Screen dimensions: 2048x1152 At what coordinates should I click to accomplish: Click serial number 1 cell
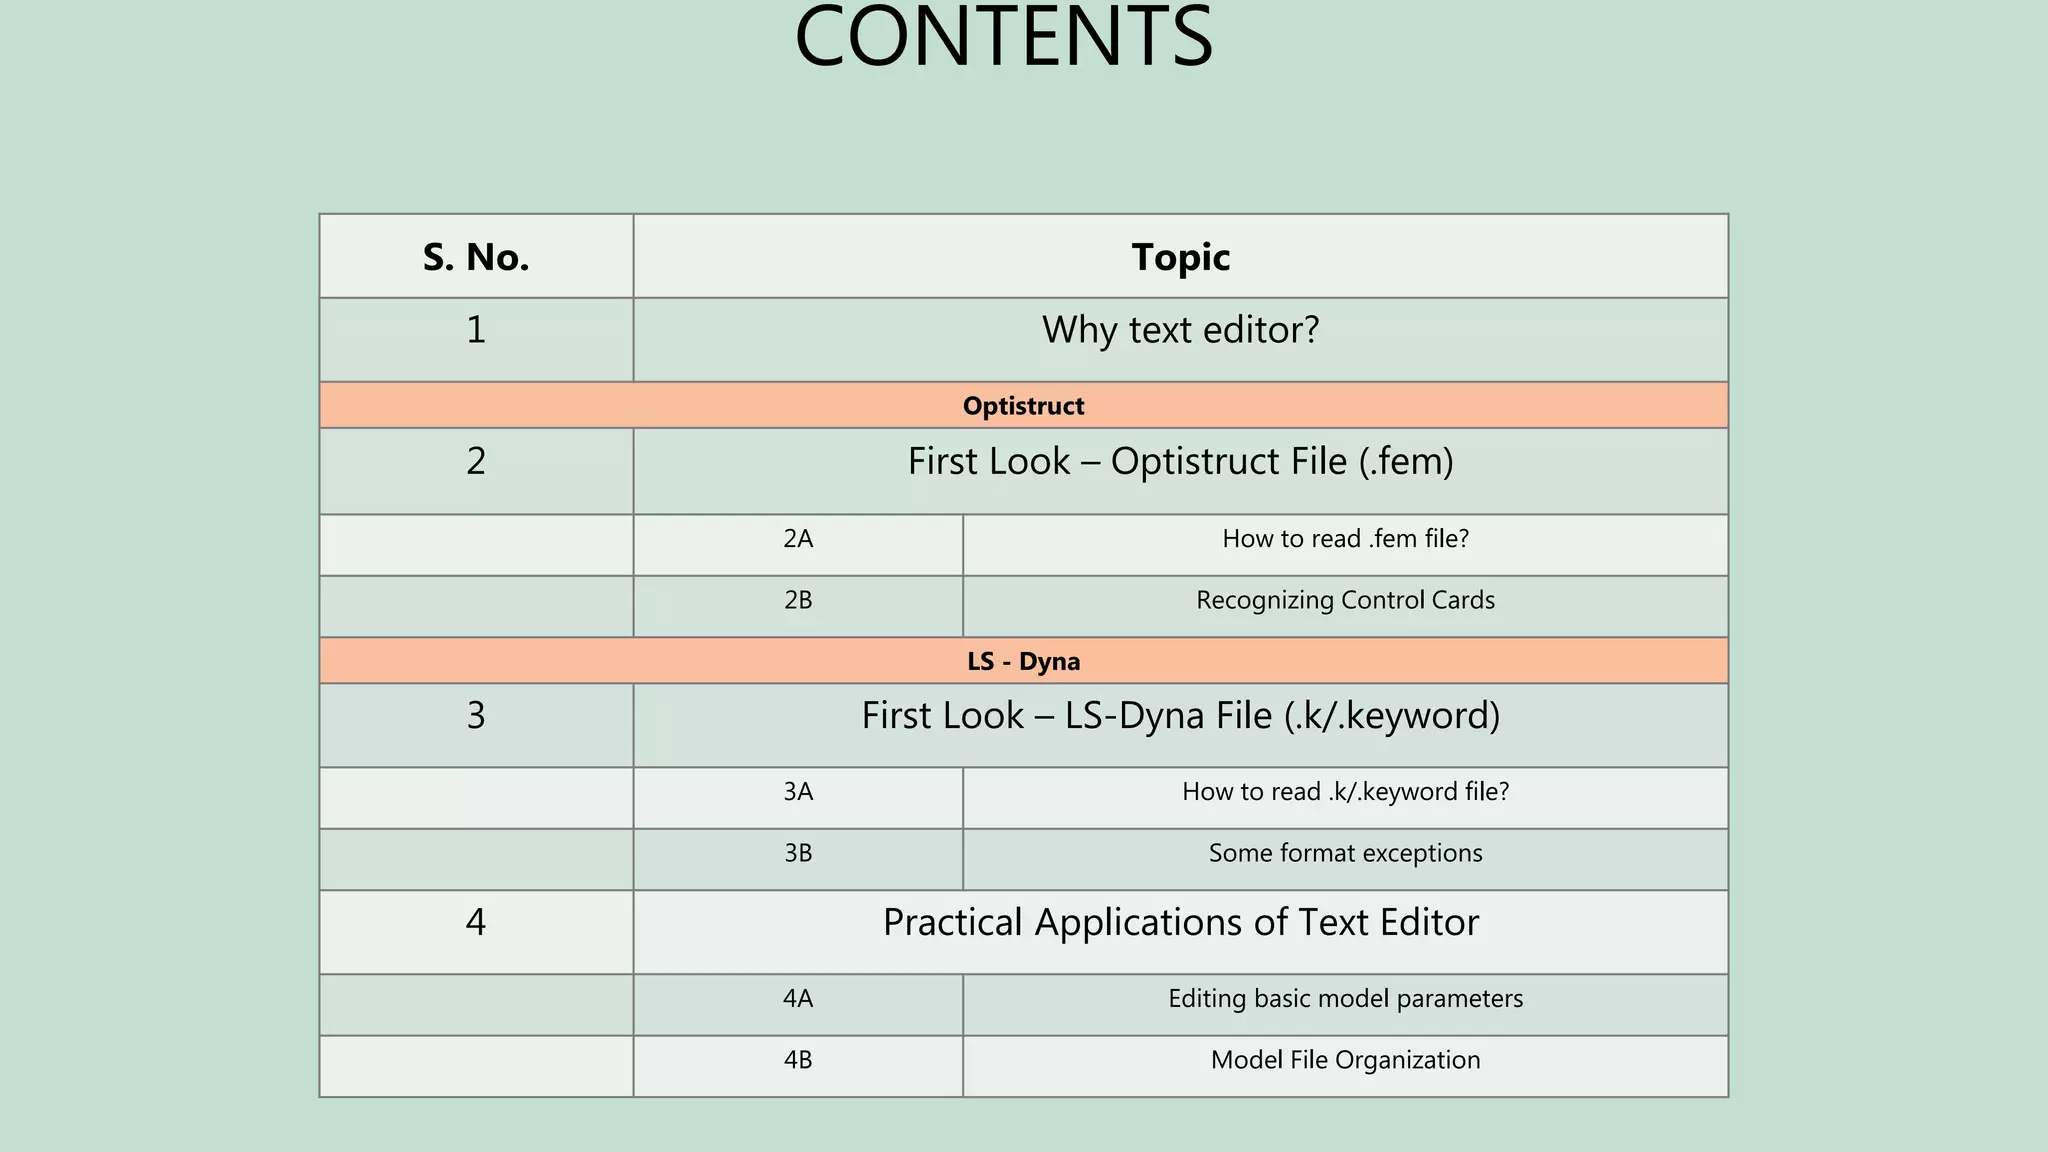[476, 339]
